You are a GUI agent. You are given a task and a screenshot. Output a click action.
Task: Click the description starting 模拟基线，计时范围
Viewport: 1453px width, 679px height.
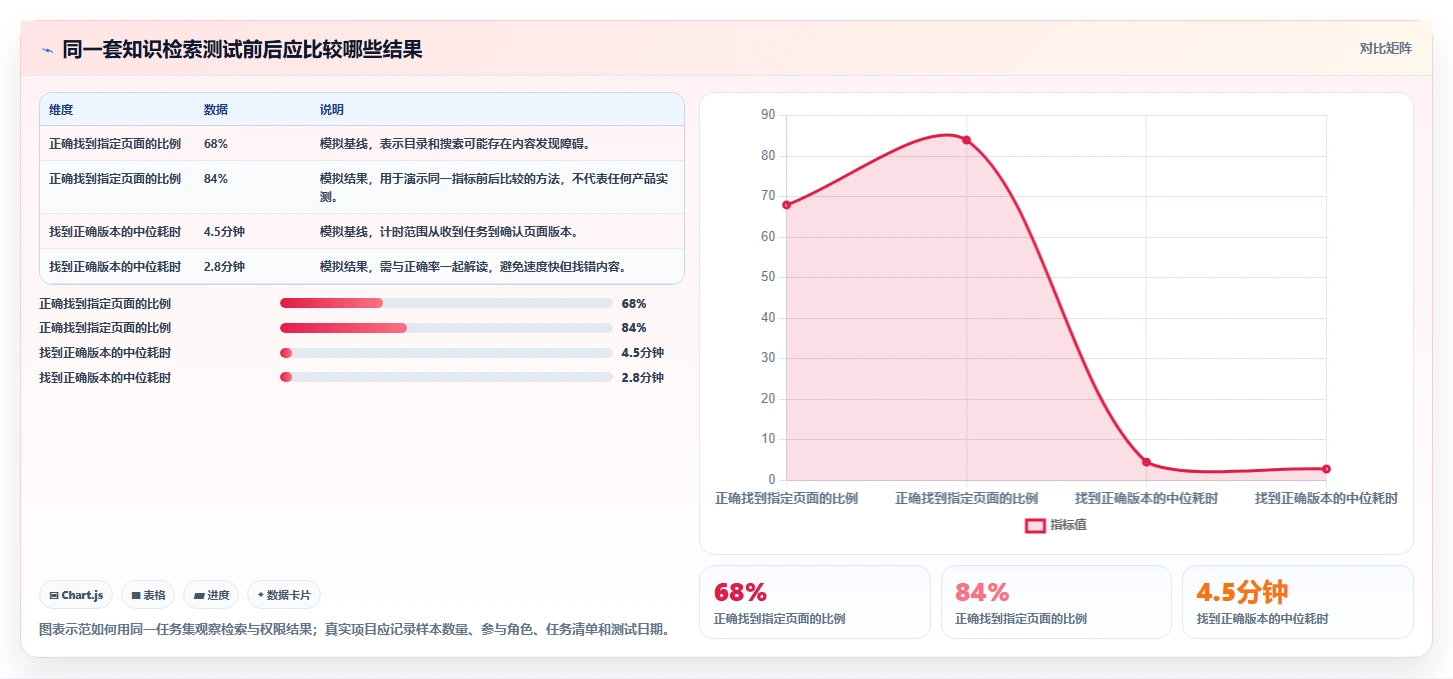tap(450, 232)
